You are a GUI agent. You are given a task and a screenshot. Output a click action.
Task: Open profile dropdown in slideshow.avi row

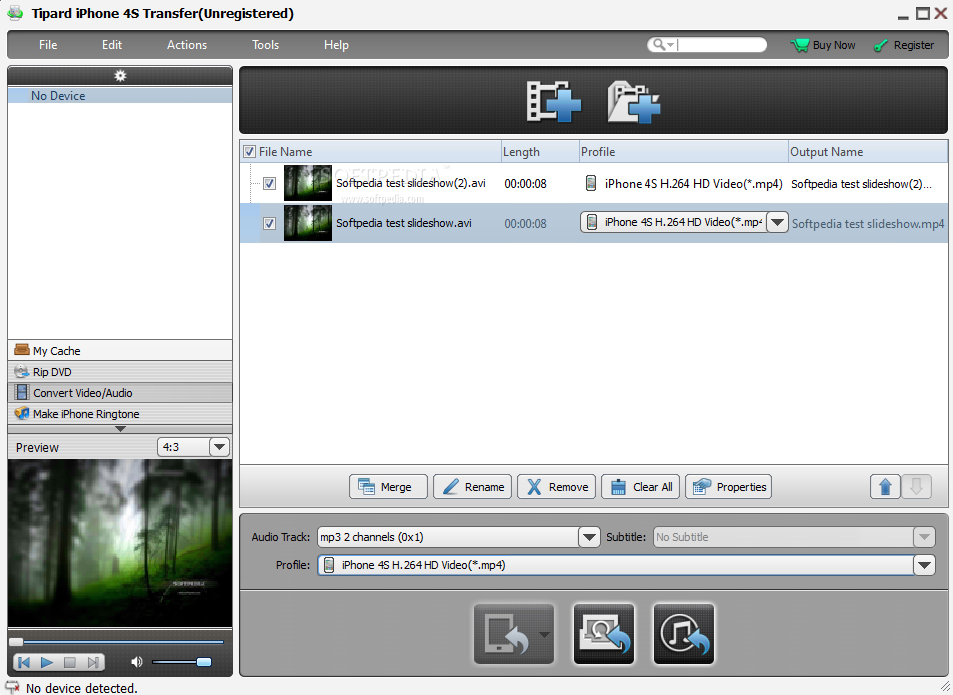[777, 222]
